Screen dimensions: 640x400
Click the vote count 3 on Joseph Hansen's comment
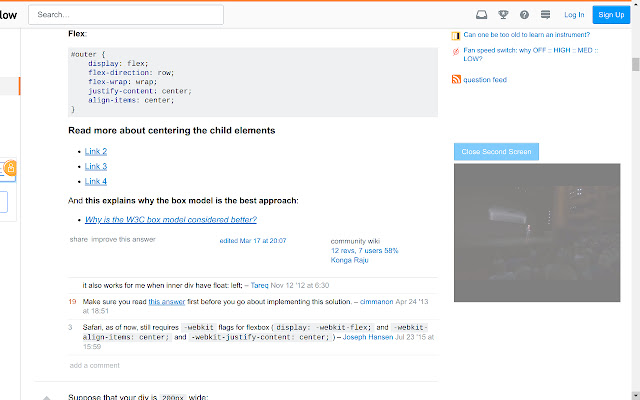click(x=70, y=327)
